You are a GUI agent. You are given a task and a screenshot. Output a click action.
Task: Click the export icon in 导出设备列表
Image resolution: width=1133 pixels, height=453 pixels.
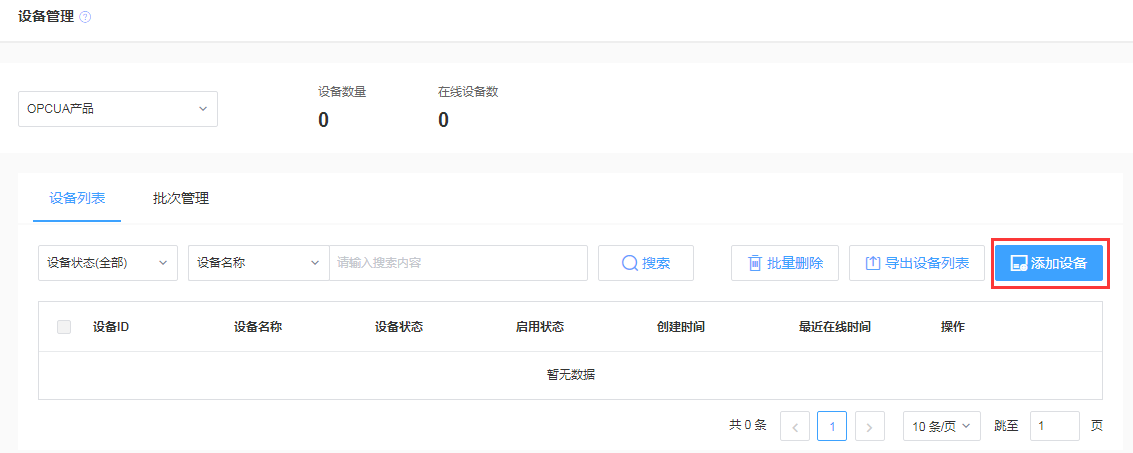tap(872, 263)
